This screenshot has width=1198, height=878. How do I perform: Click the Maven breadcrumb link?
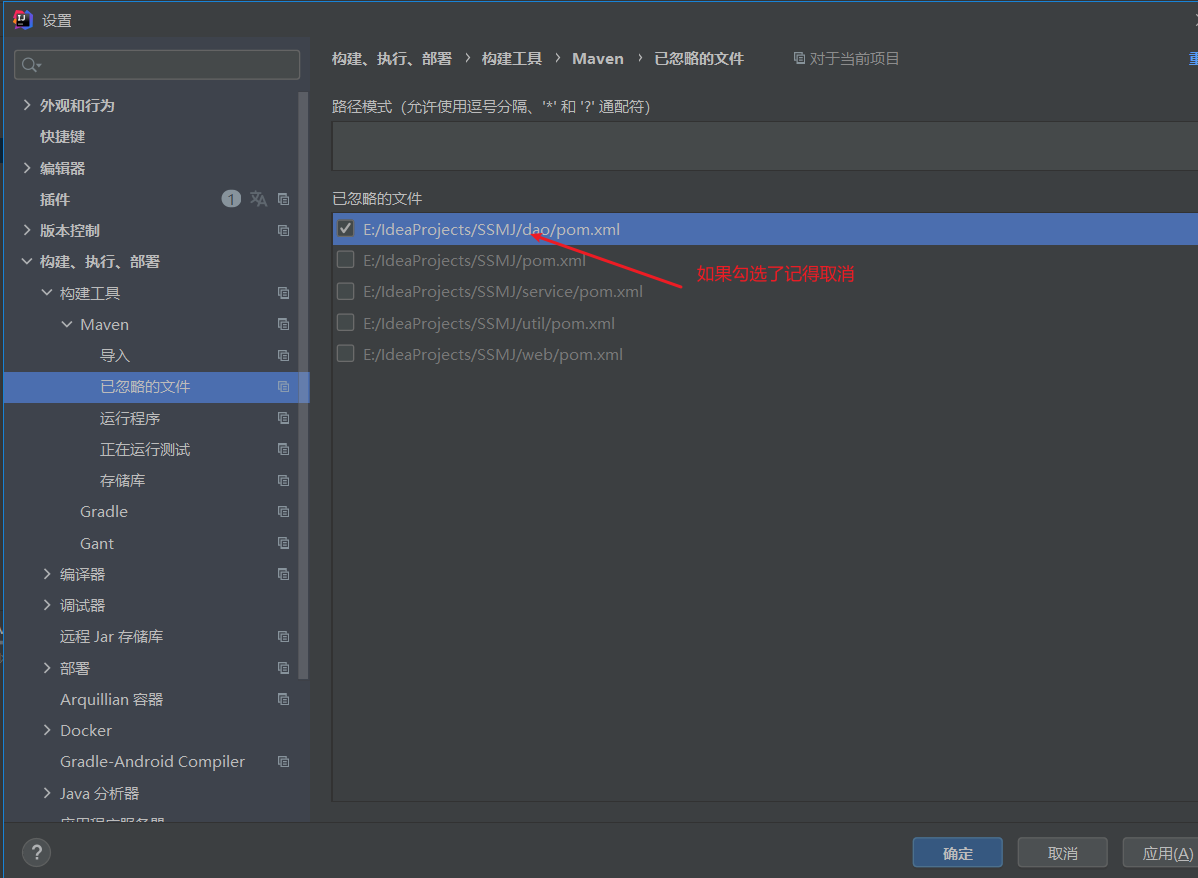click(597, 59)
